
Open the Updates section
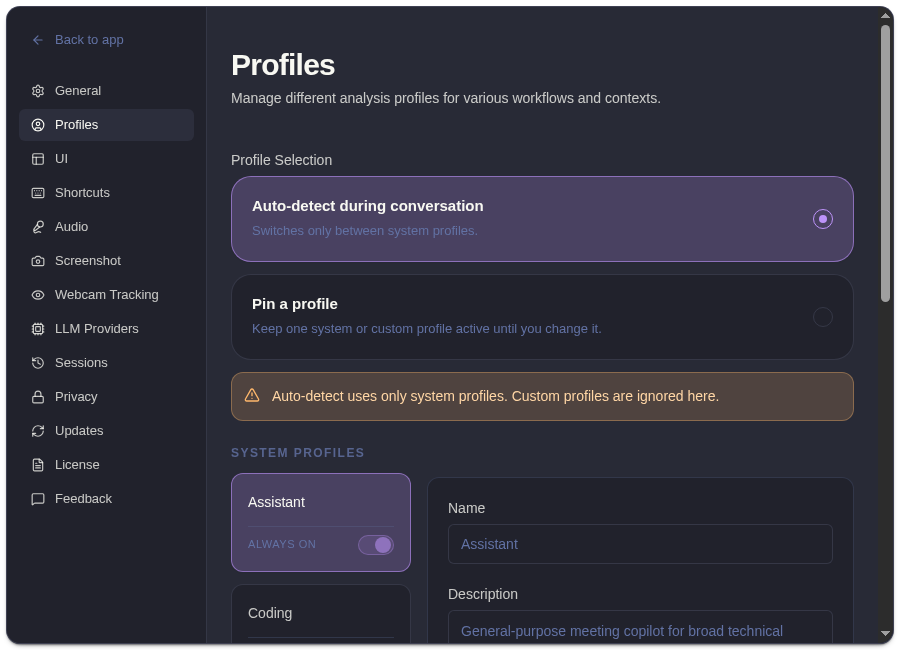click(106, 431)
